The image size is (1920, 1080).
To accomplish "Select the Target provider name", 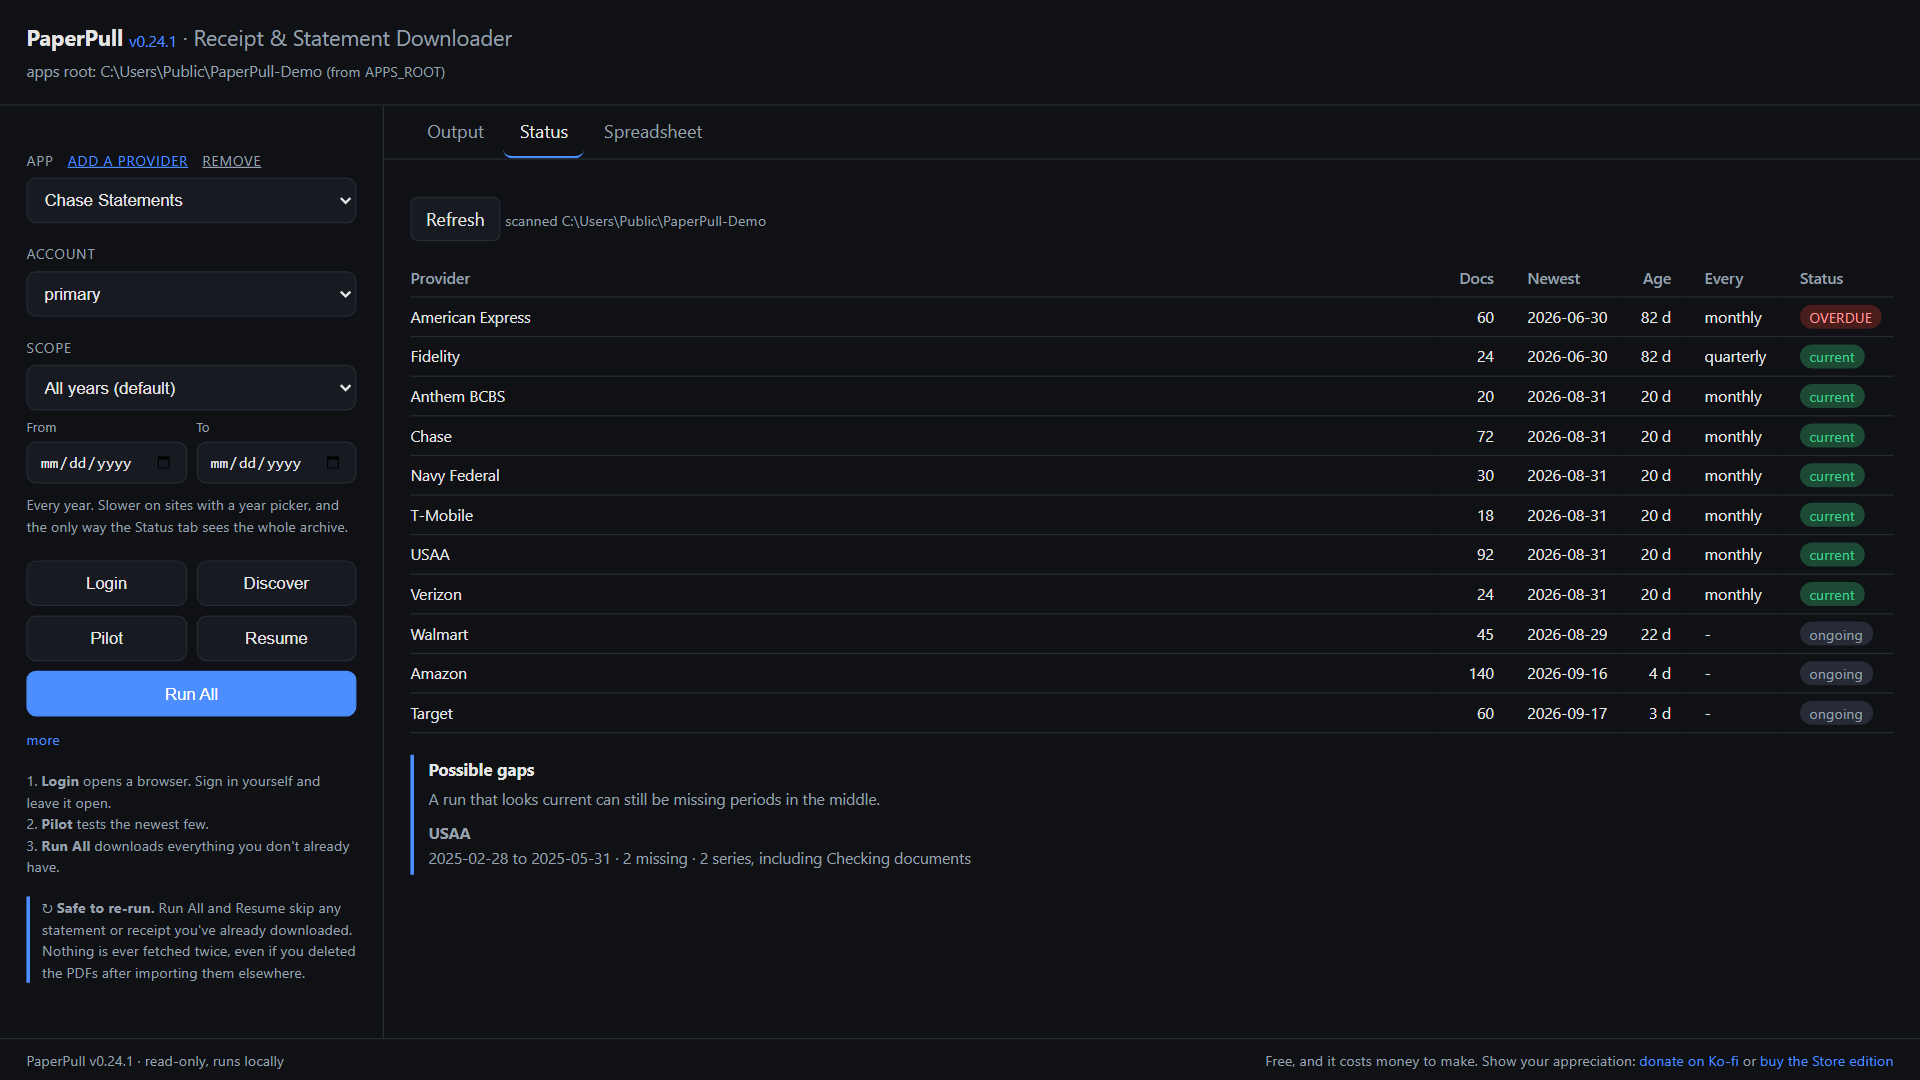I will coord(432,714).
